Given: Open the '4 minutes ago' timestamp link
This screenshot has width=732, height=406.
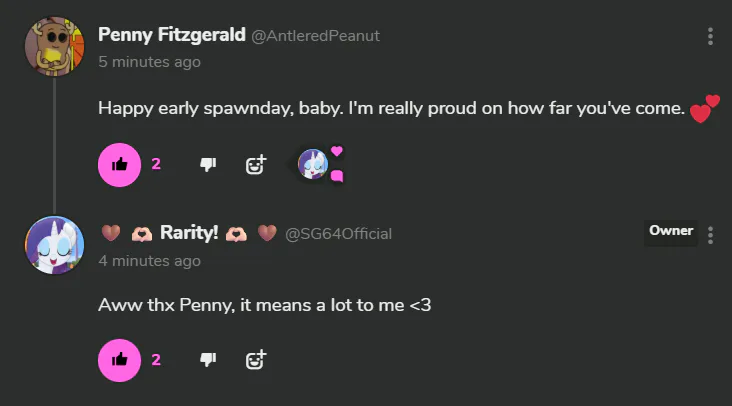Looking at the screenshot, I should pos(149,261).
